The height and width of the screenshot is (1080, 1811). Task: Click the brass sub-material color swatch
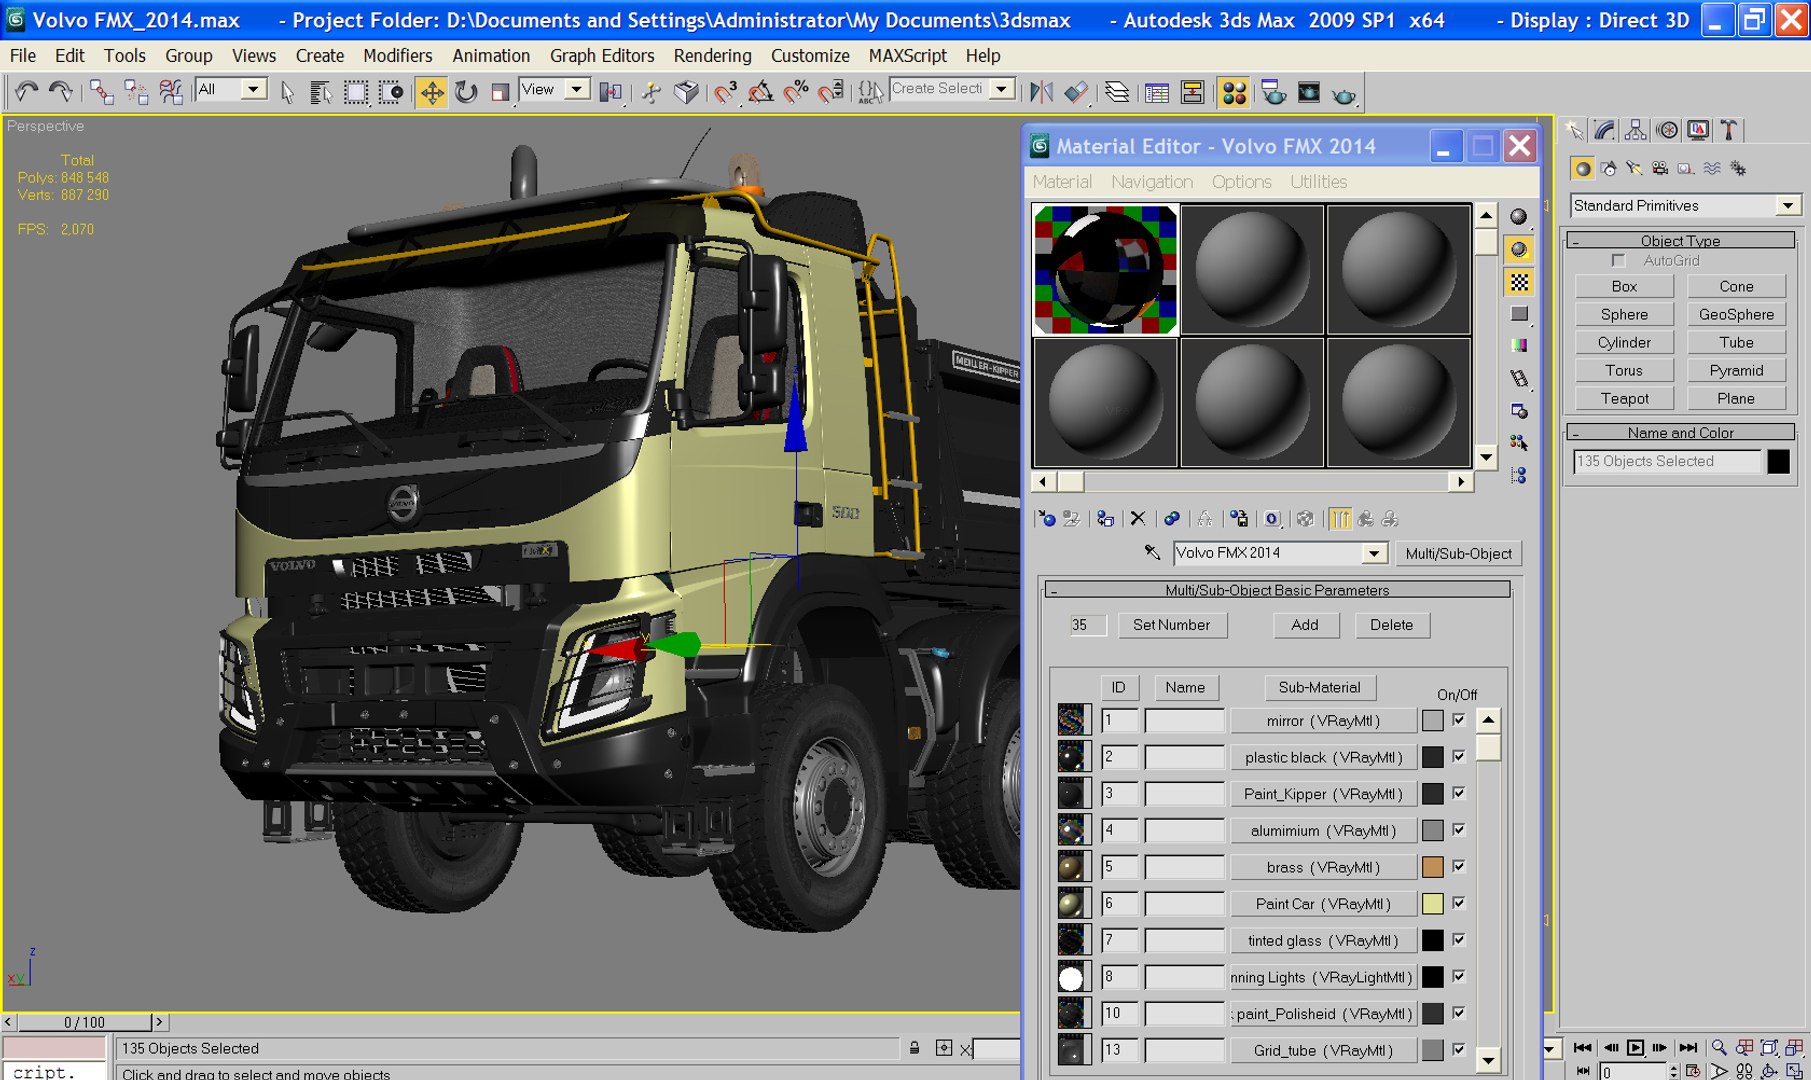[x=1432, y=867]
